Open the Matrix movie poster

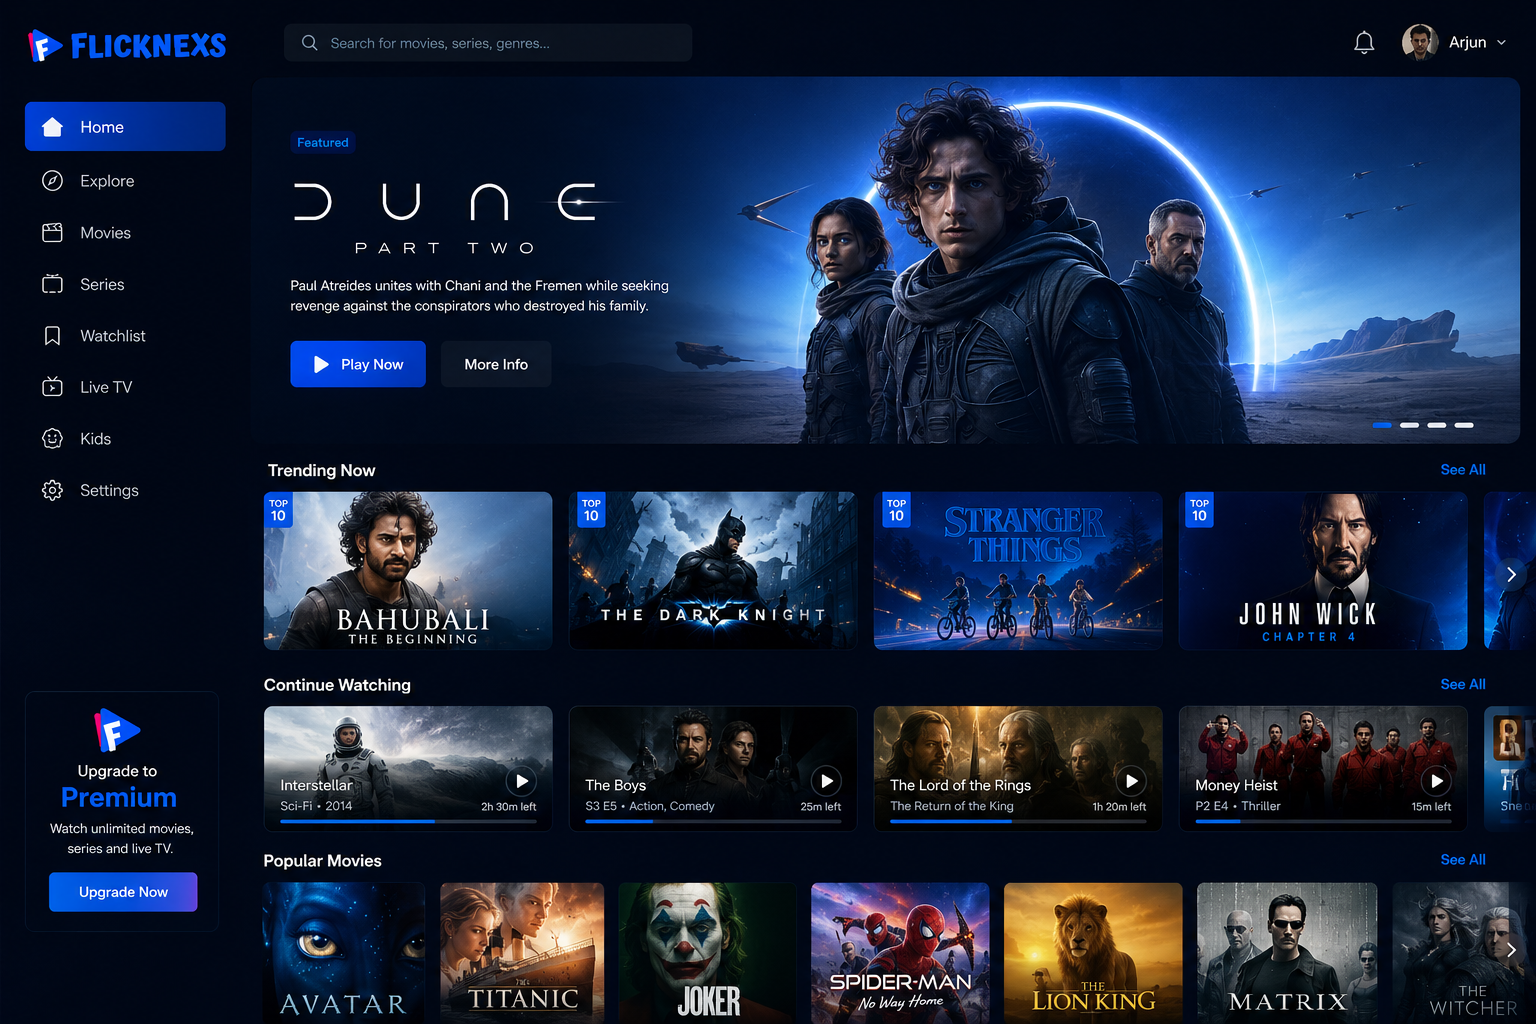click(x=1287, y=953)
